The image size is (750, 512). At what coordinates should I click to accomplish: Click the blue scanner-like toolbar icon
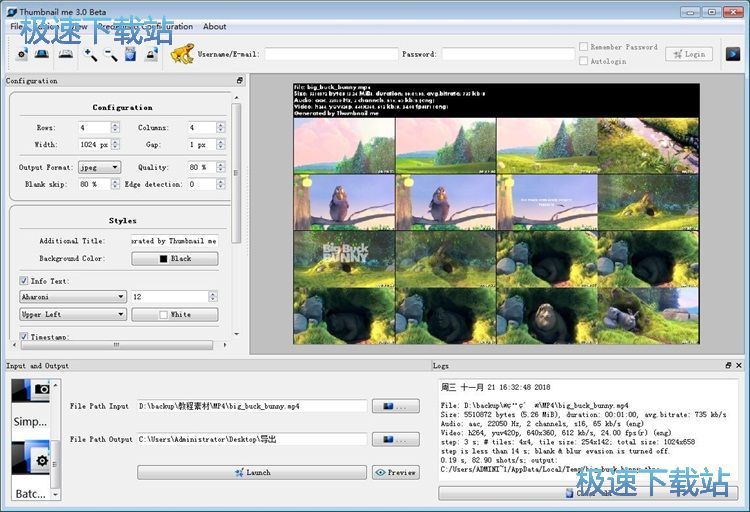(42, 54)
